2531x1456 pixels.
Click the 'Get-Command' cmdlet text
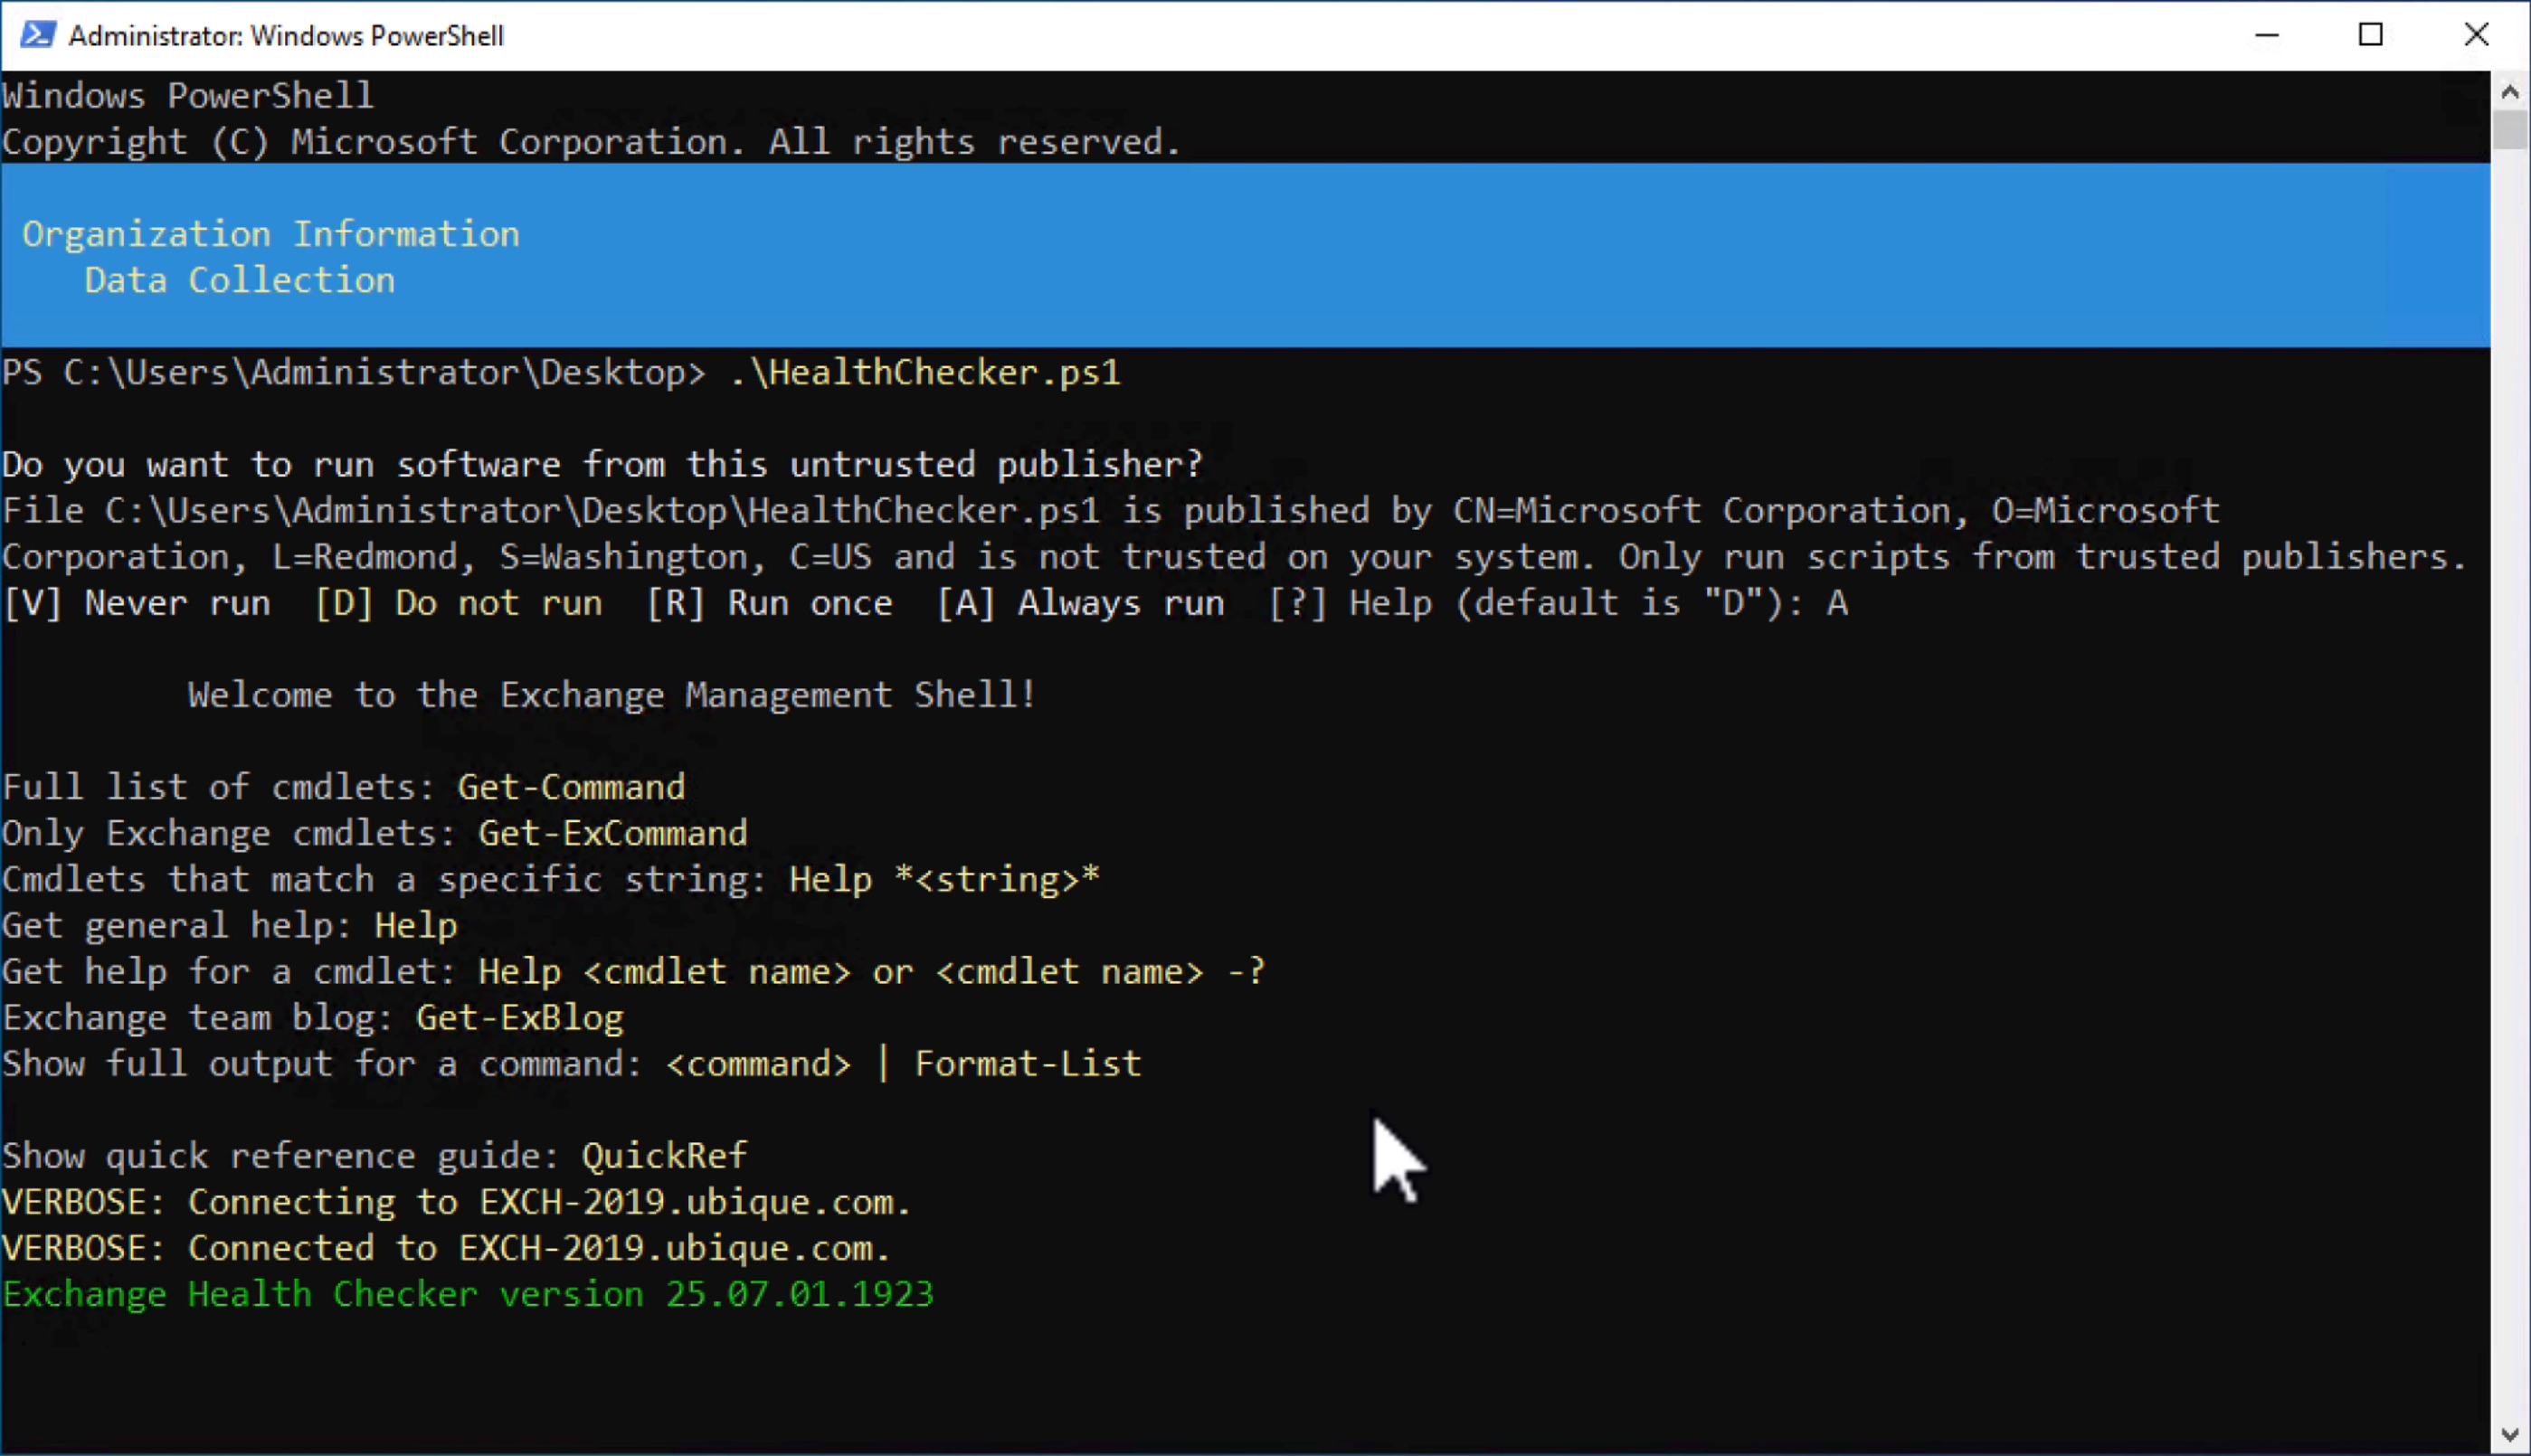click(572, 787)
